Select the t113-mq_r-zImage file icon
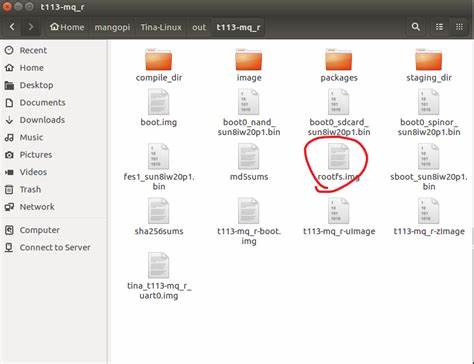 [x=429, y=211]
